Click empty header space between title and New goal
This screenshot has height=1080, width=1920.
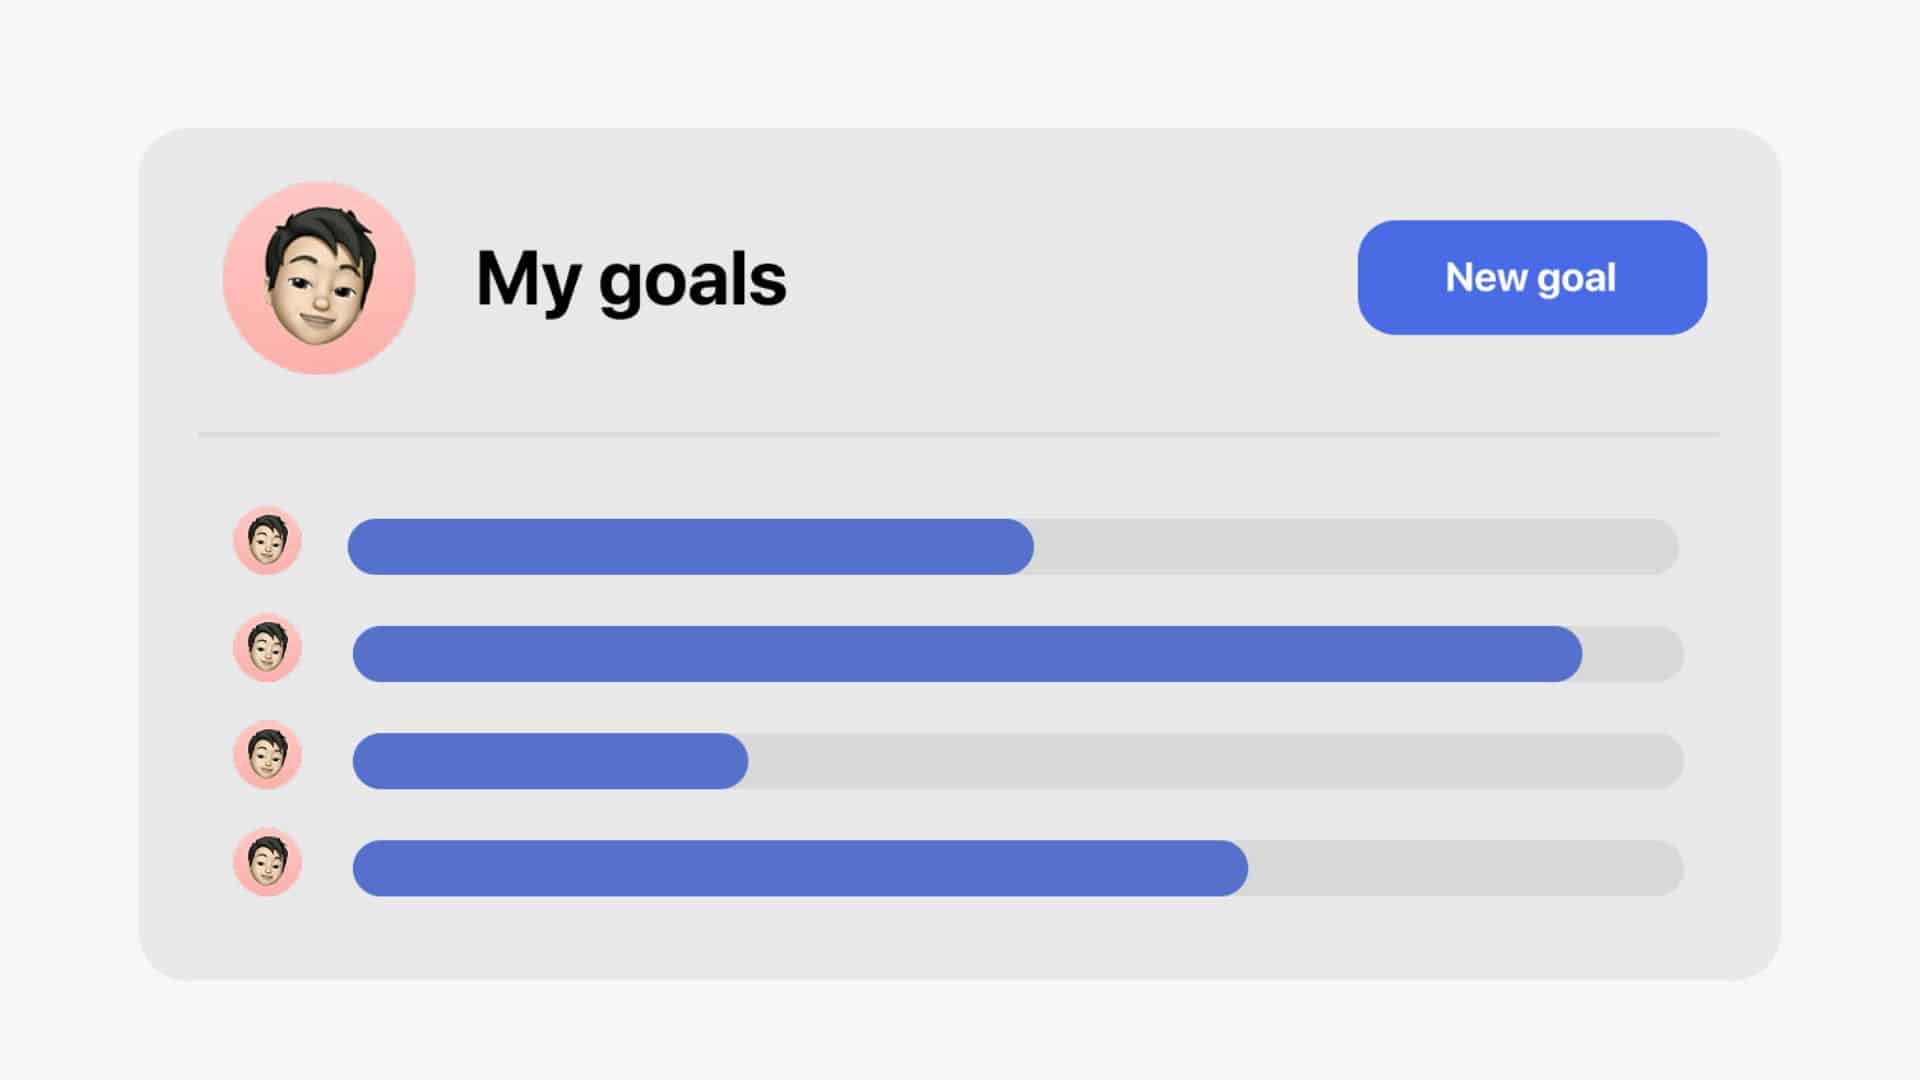(x=1070, y=278)
